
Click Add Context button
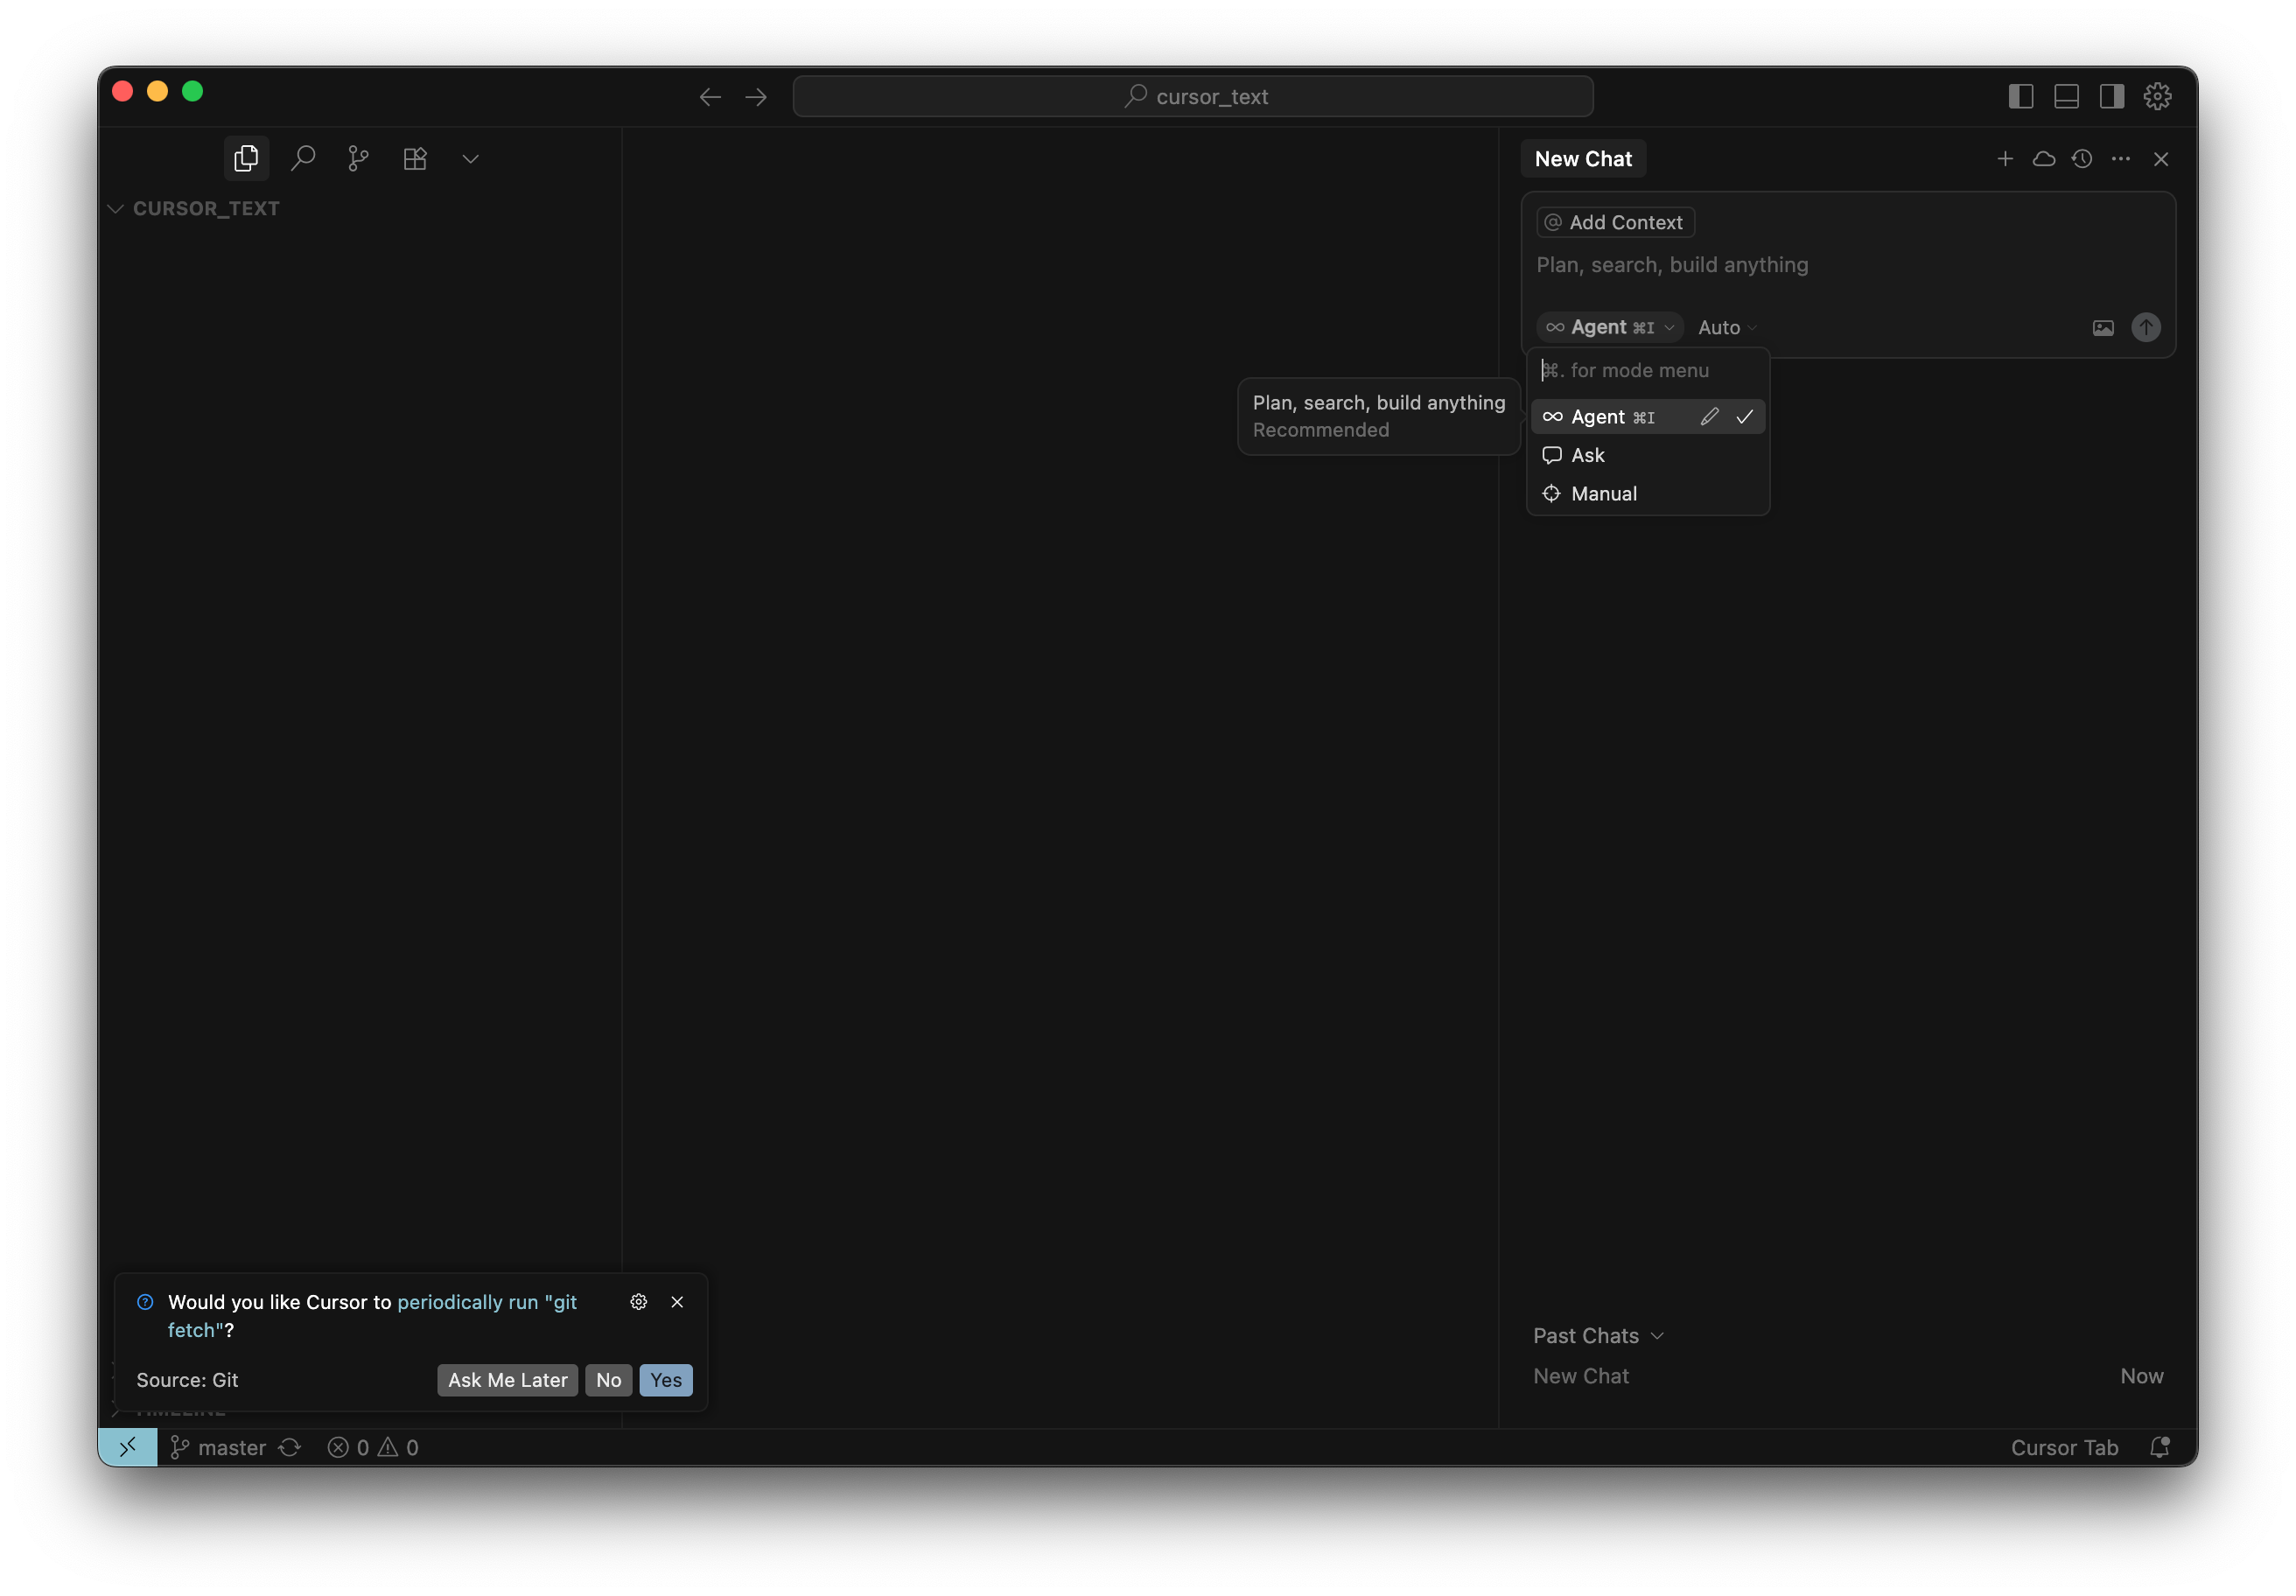click(1615, 223)
